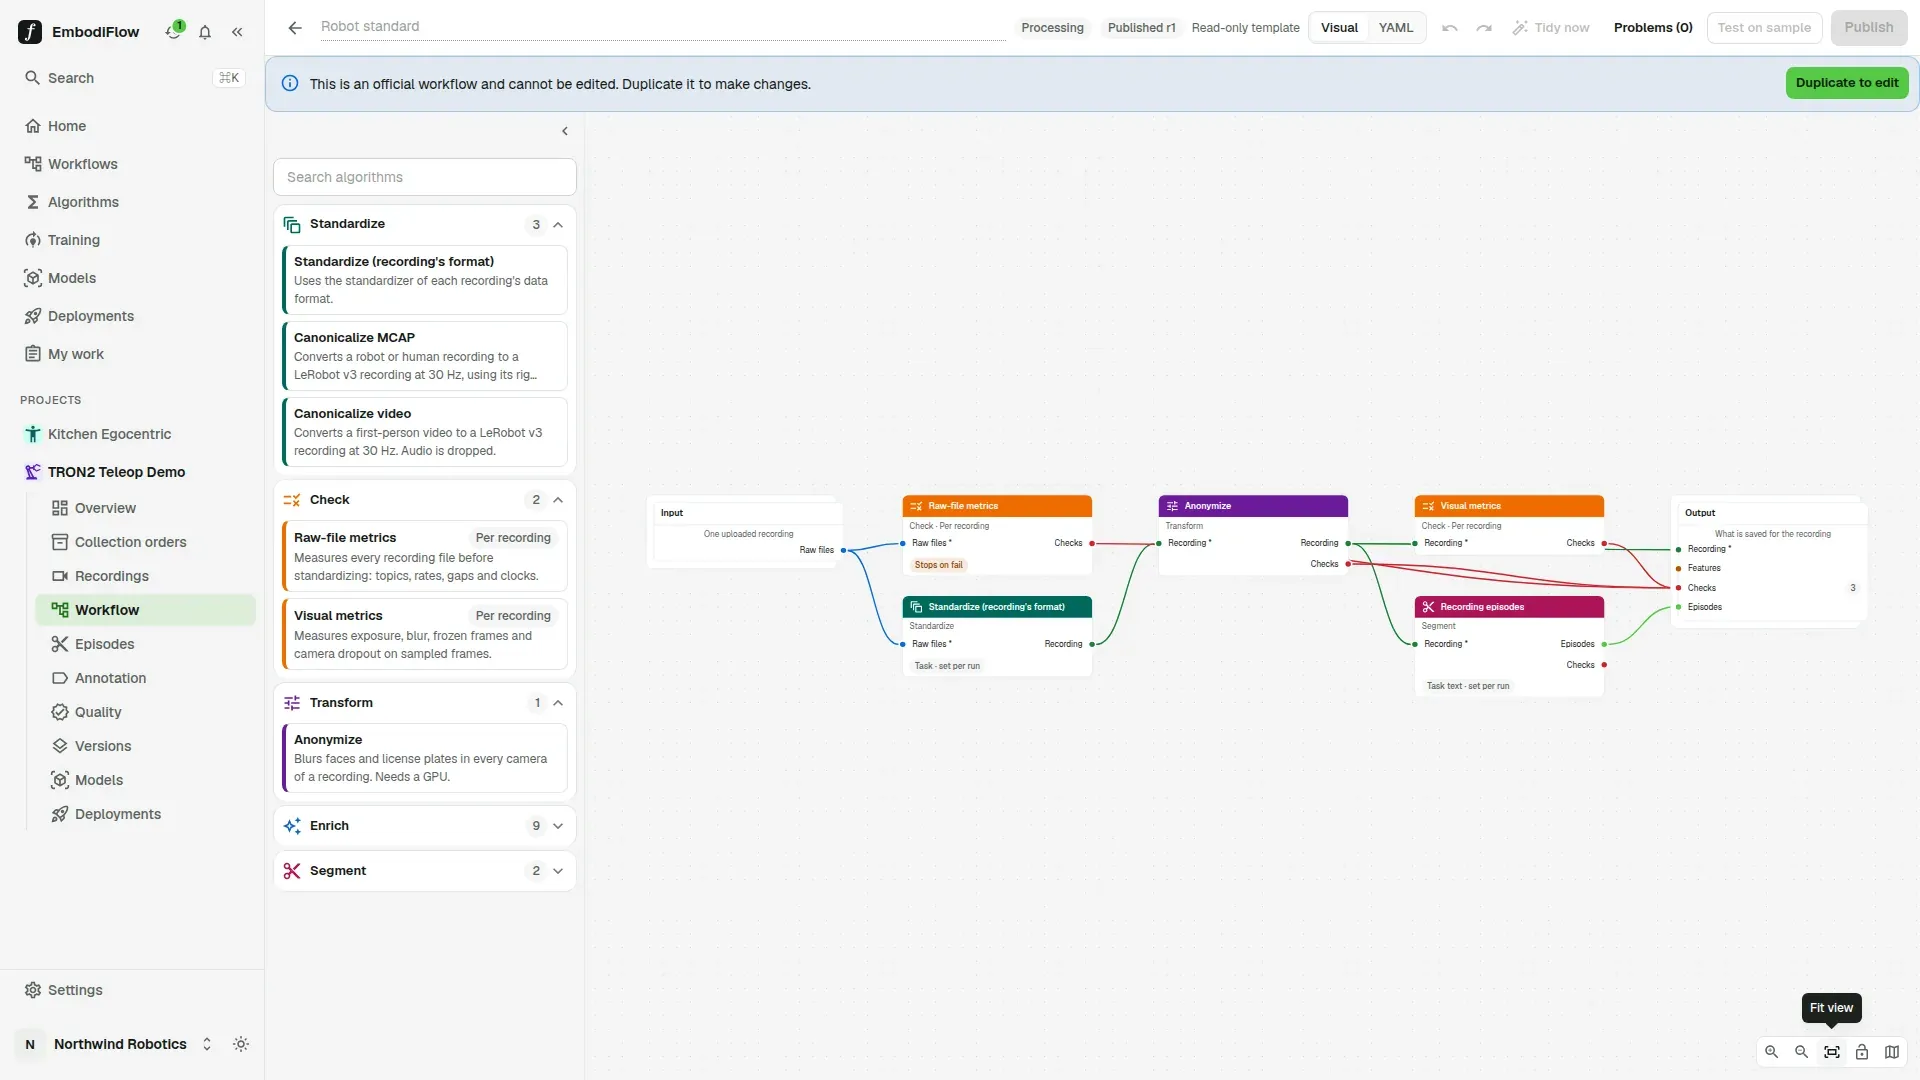The width and height of the screenshot is (1920, 1080).
Task: Collapse the Standardize category
Action: coord(558,225)
